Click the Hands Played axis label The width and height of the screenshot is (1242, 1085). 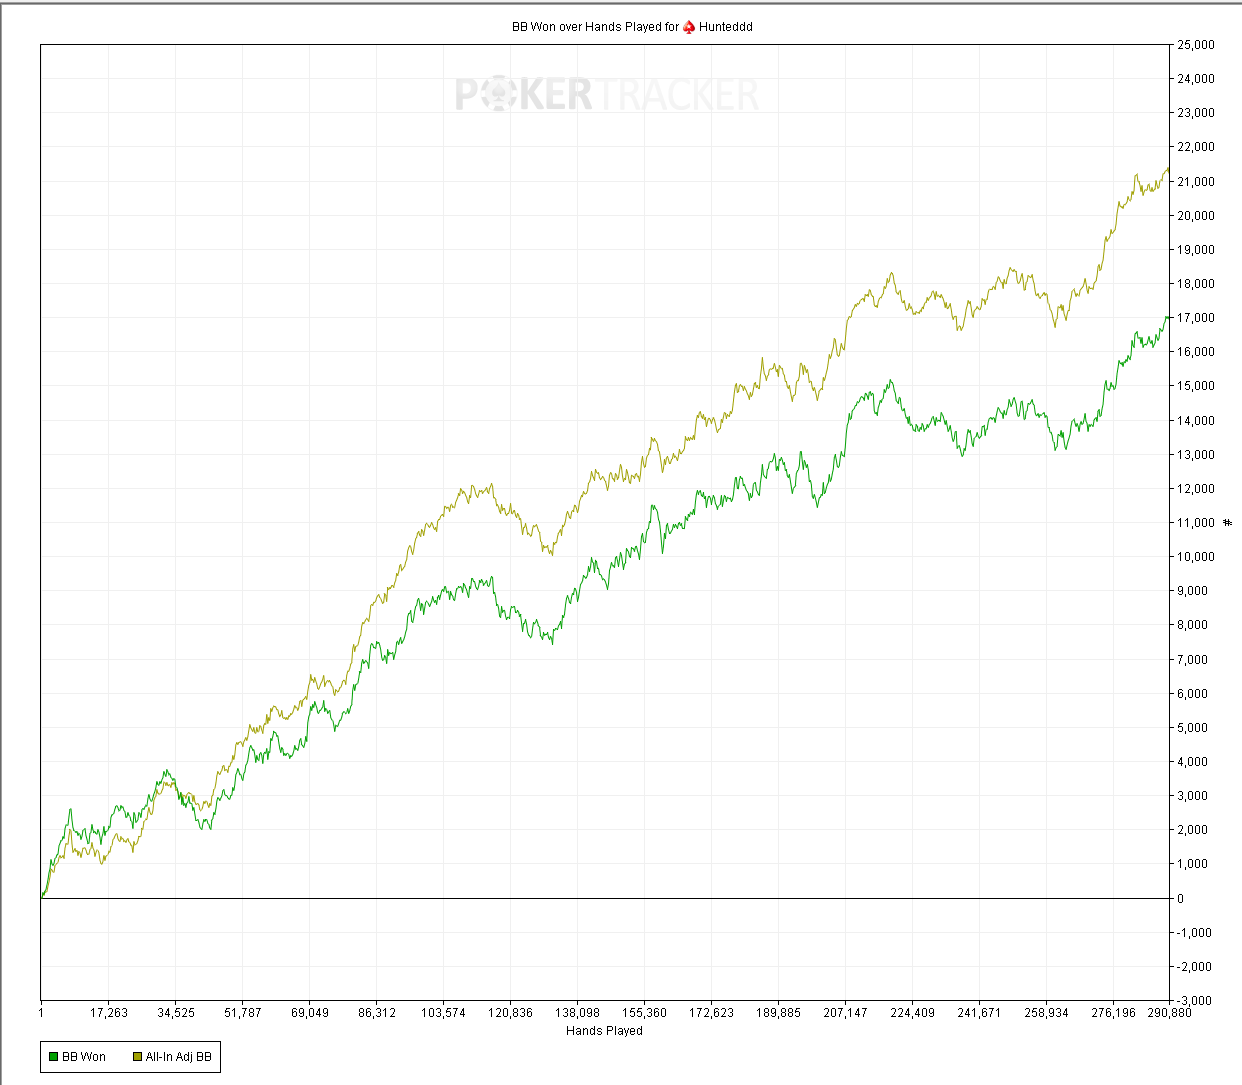(604, 1031)
